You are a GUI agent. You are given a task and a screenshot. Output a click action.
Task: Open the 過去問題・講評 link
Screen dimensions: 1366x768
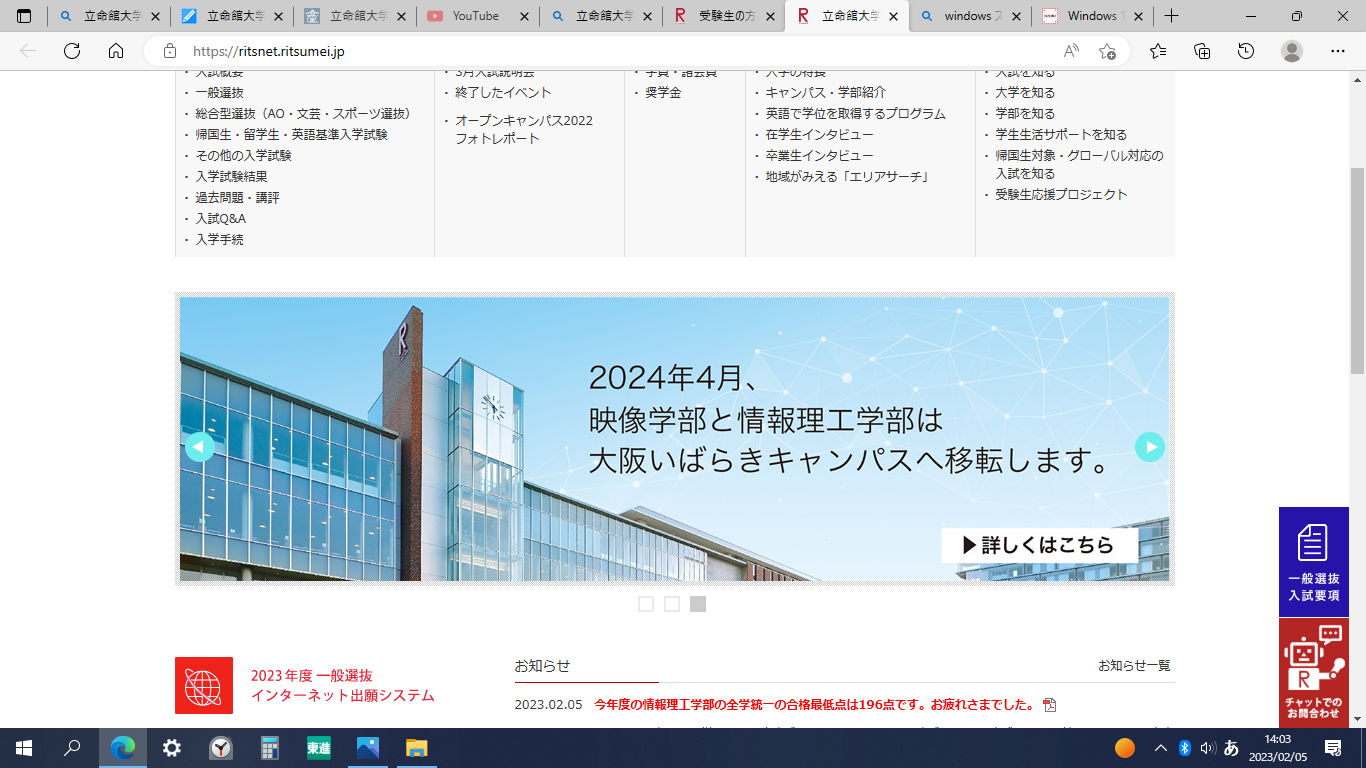[x=237, y=198]
